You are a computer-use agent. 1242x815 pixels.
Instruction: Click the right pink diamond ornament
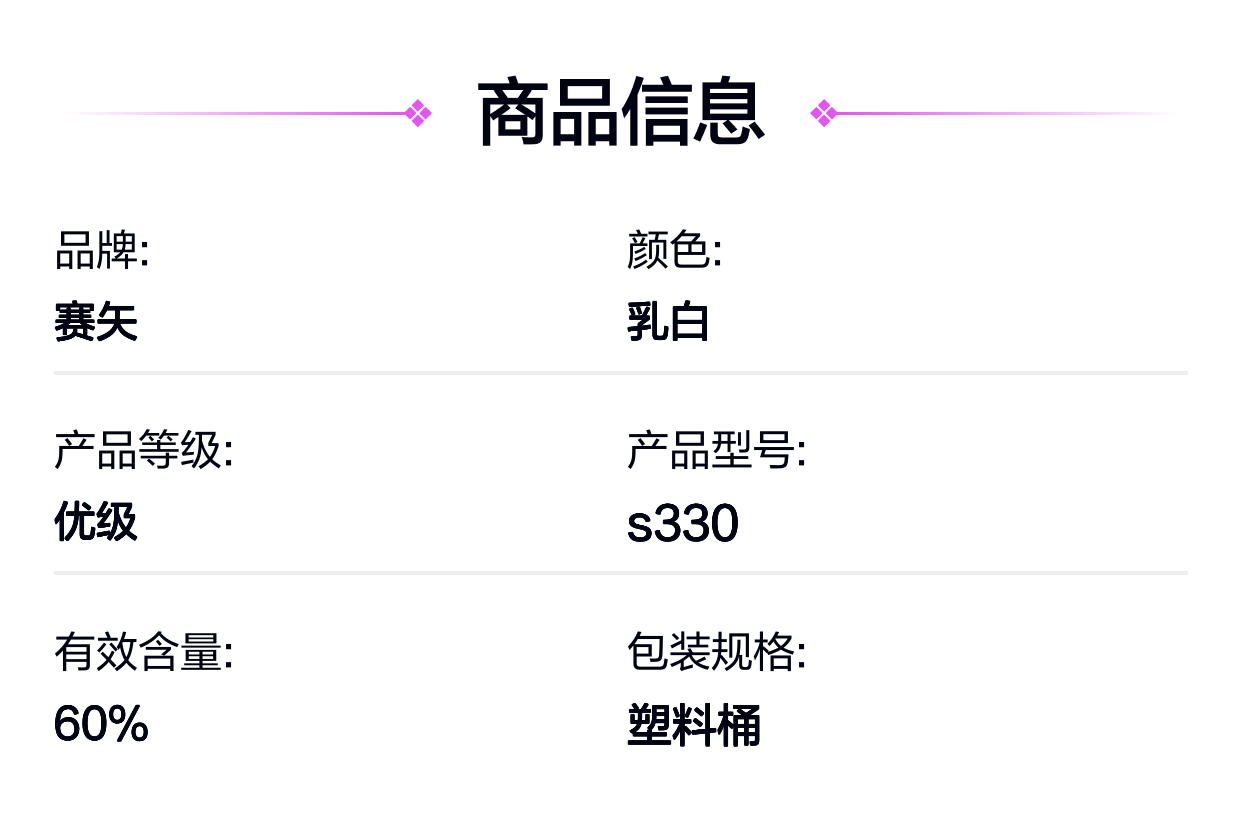click(x=824, y=113)
